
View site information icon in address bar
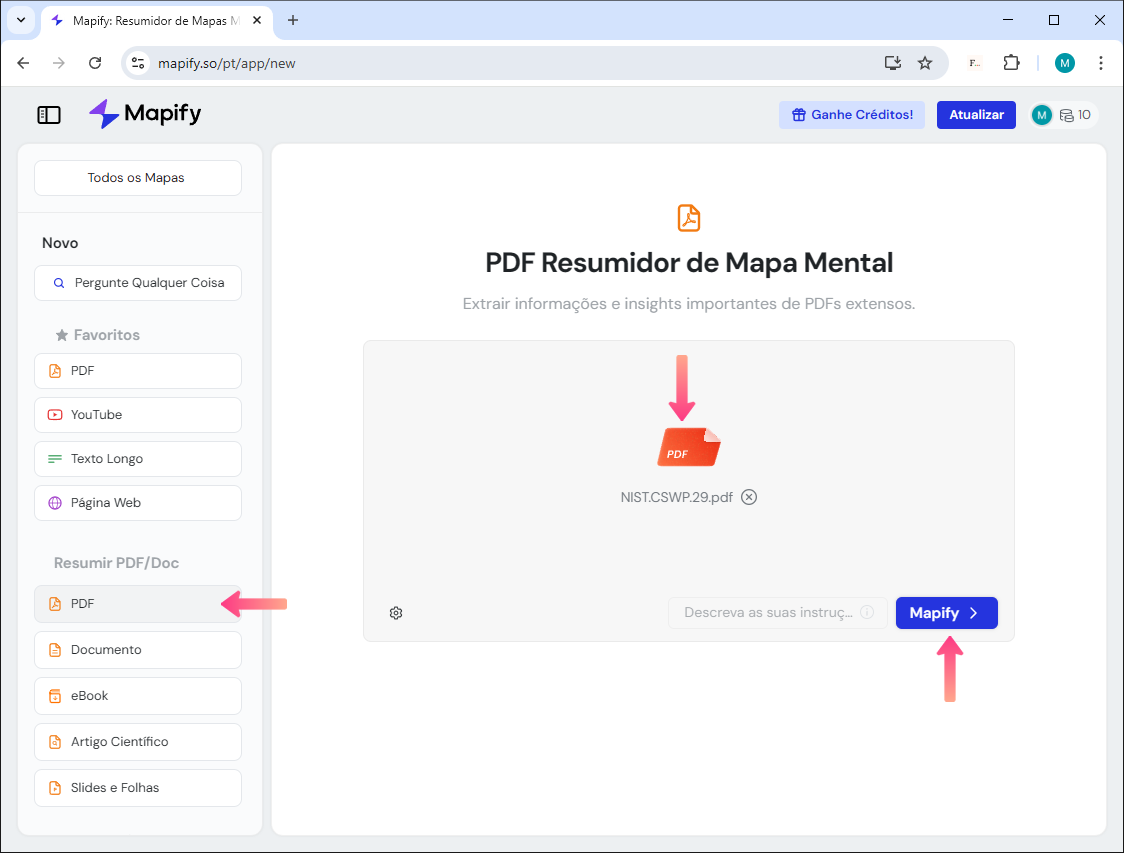coord(138,63)
